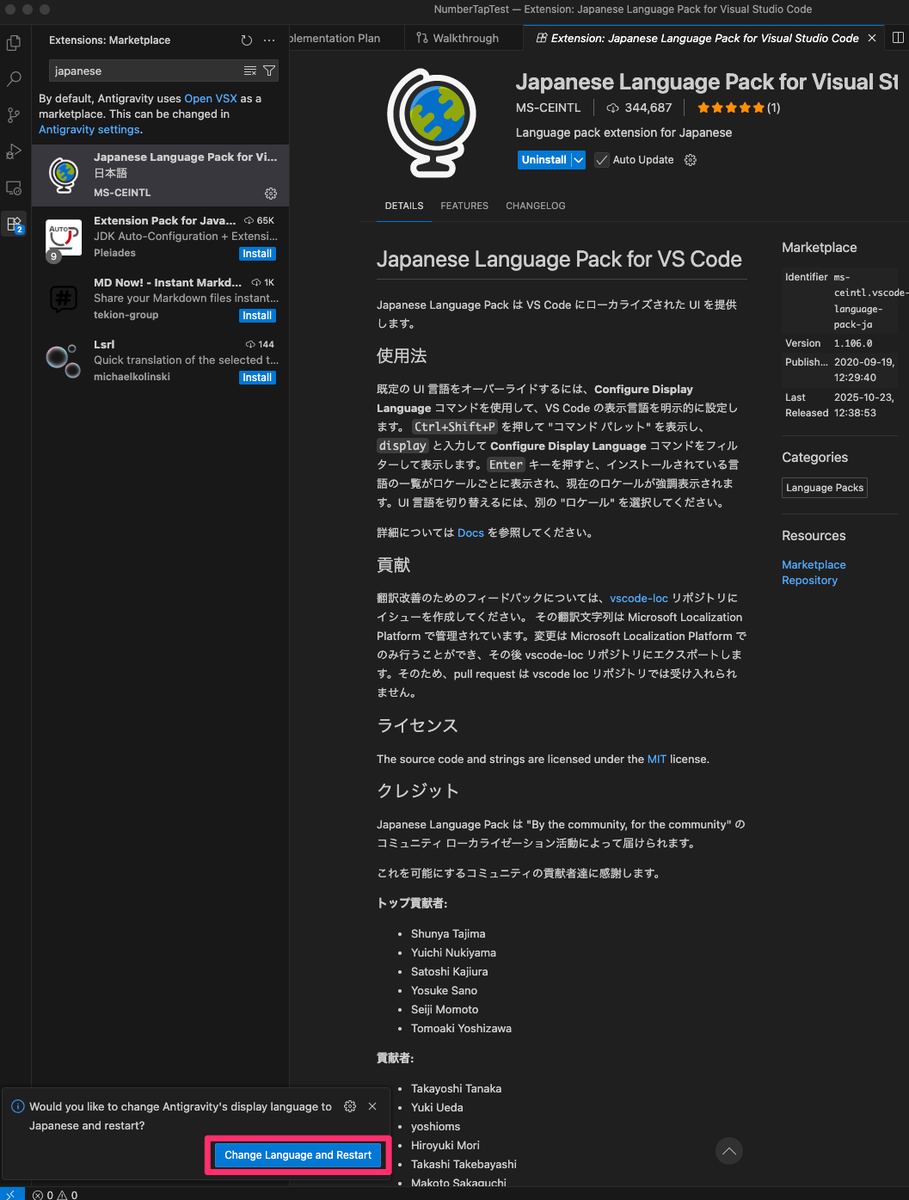
Task: Click the notification's gear icon
Action: pyautogui.click(x=350, y=1107)
